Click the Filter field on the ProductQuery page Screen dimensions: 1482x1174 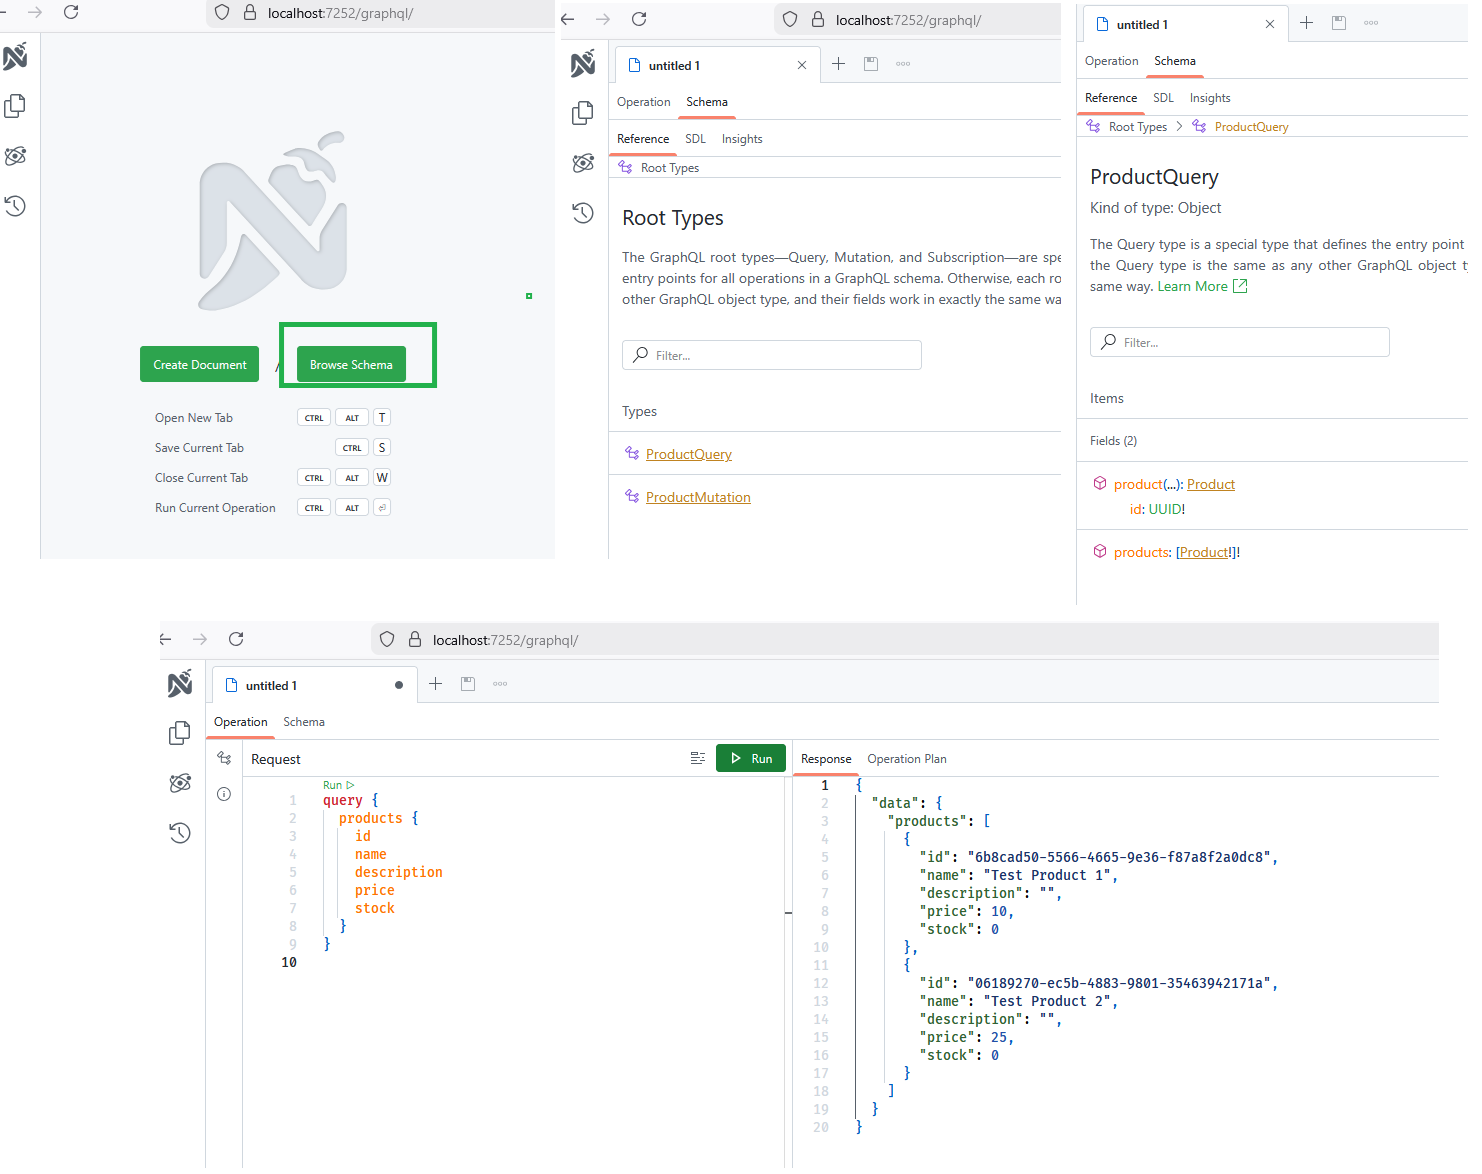(x=1240, y=343)
